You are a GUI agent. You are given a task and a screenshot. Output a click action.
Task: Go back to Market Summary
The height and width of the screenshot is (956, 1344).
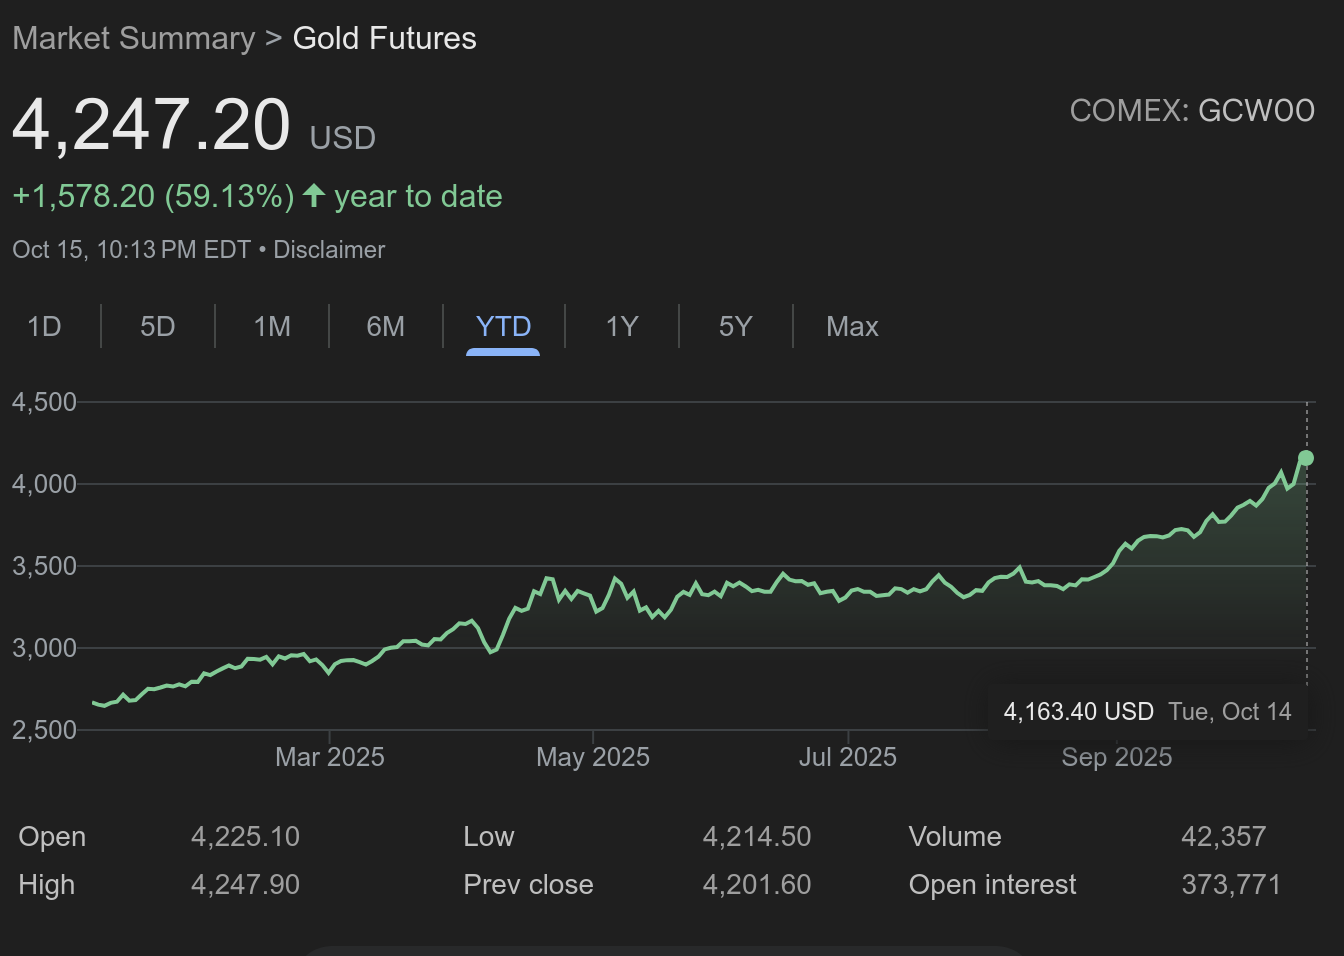(134, 38)
